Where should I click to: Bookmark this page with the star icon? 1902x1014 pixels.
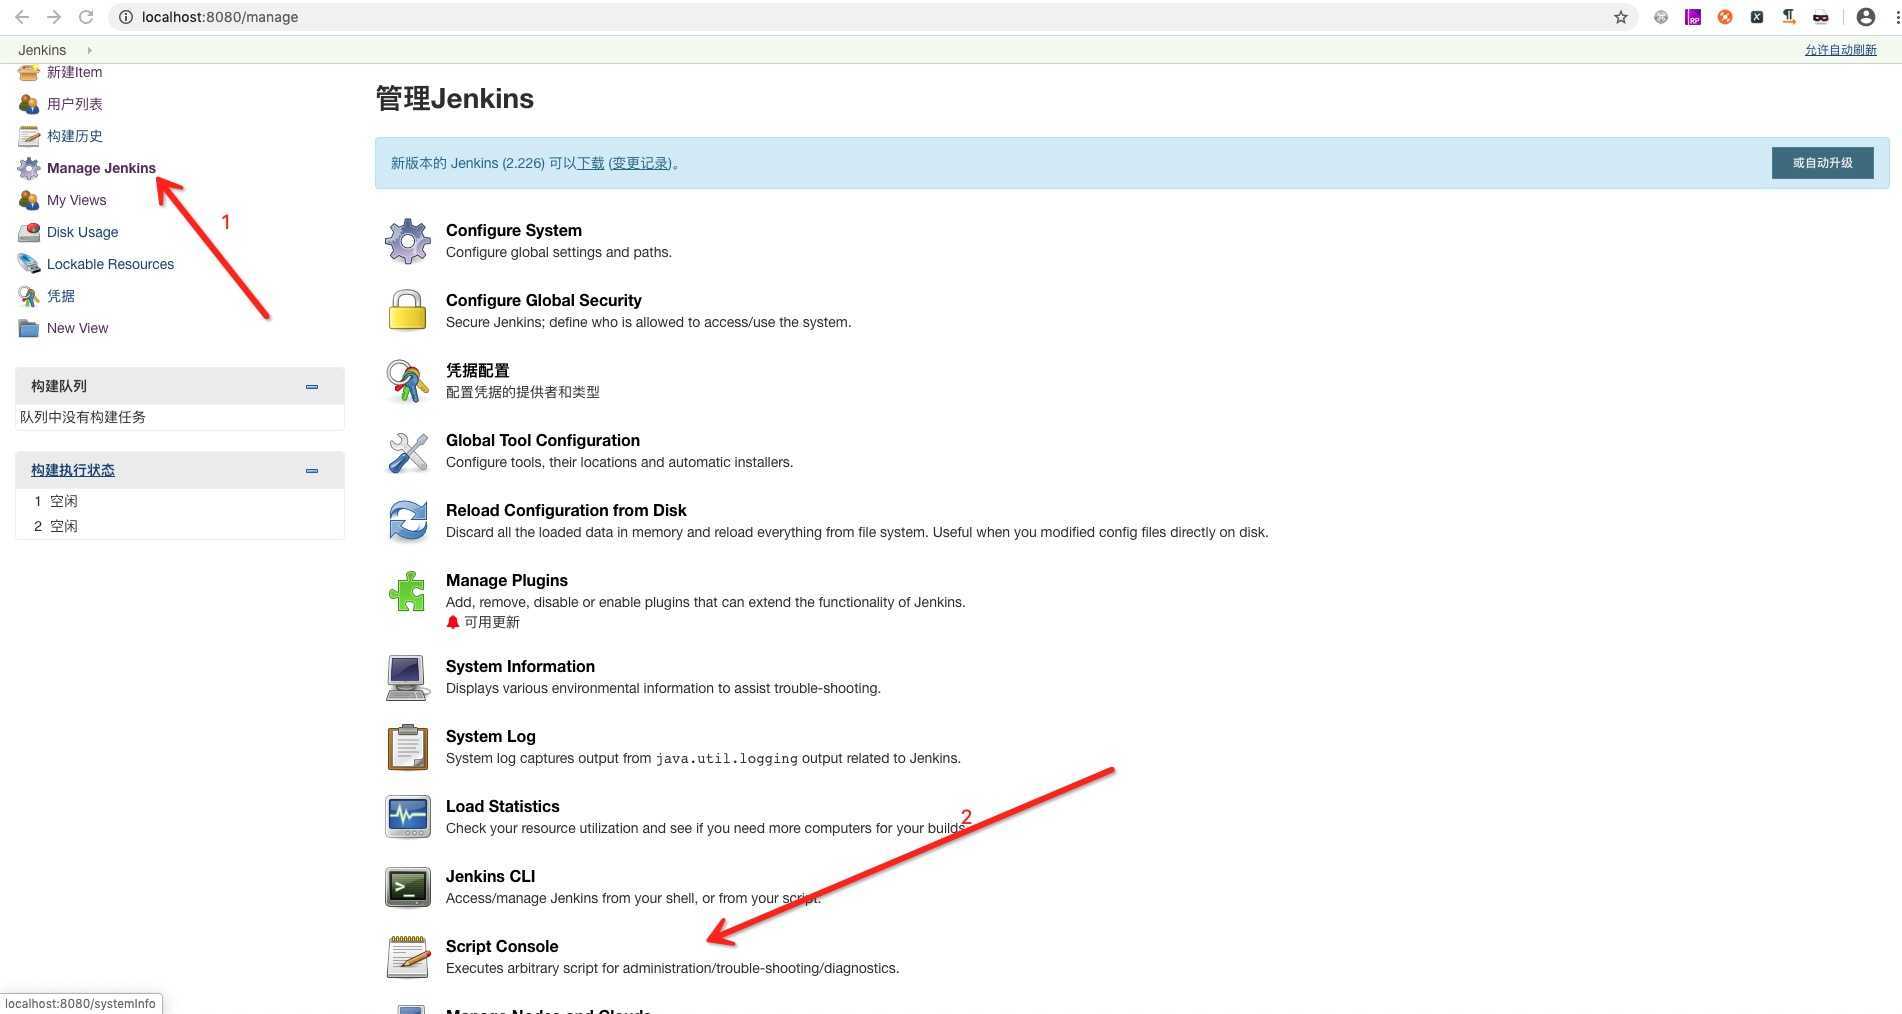[1621, 17]
